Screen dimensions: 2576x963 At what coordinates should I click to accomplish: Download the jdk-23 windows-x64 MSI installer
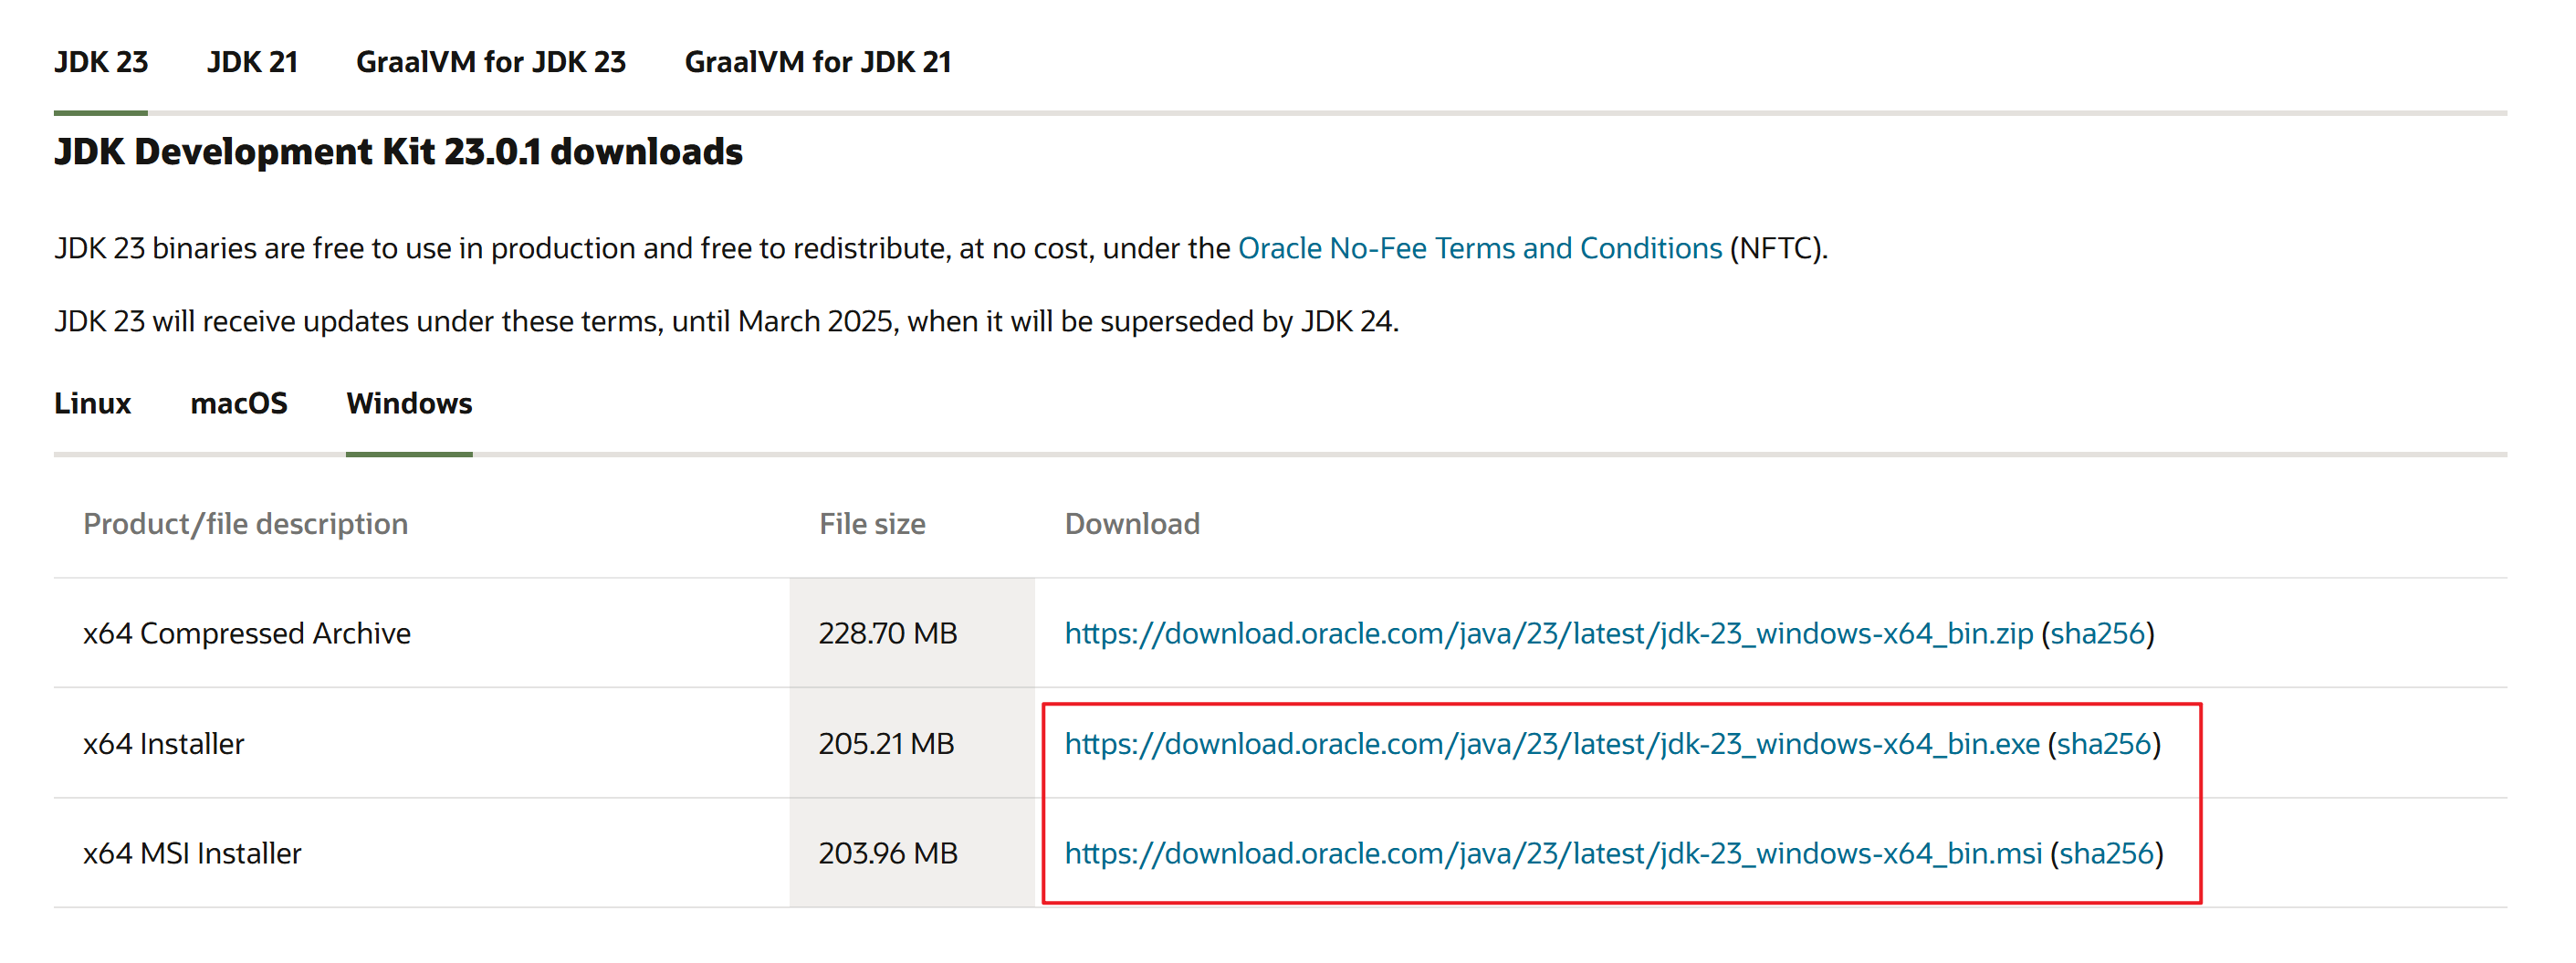tap(1552, 853)
